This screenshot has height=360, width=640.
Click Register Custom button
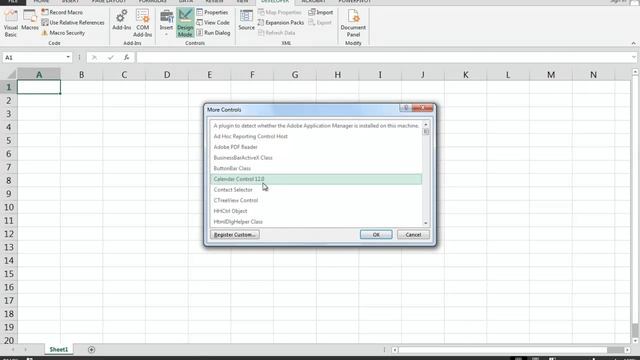pyautogui.click(x=235, y=235)
